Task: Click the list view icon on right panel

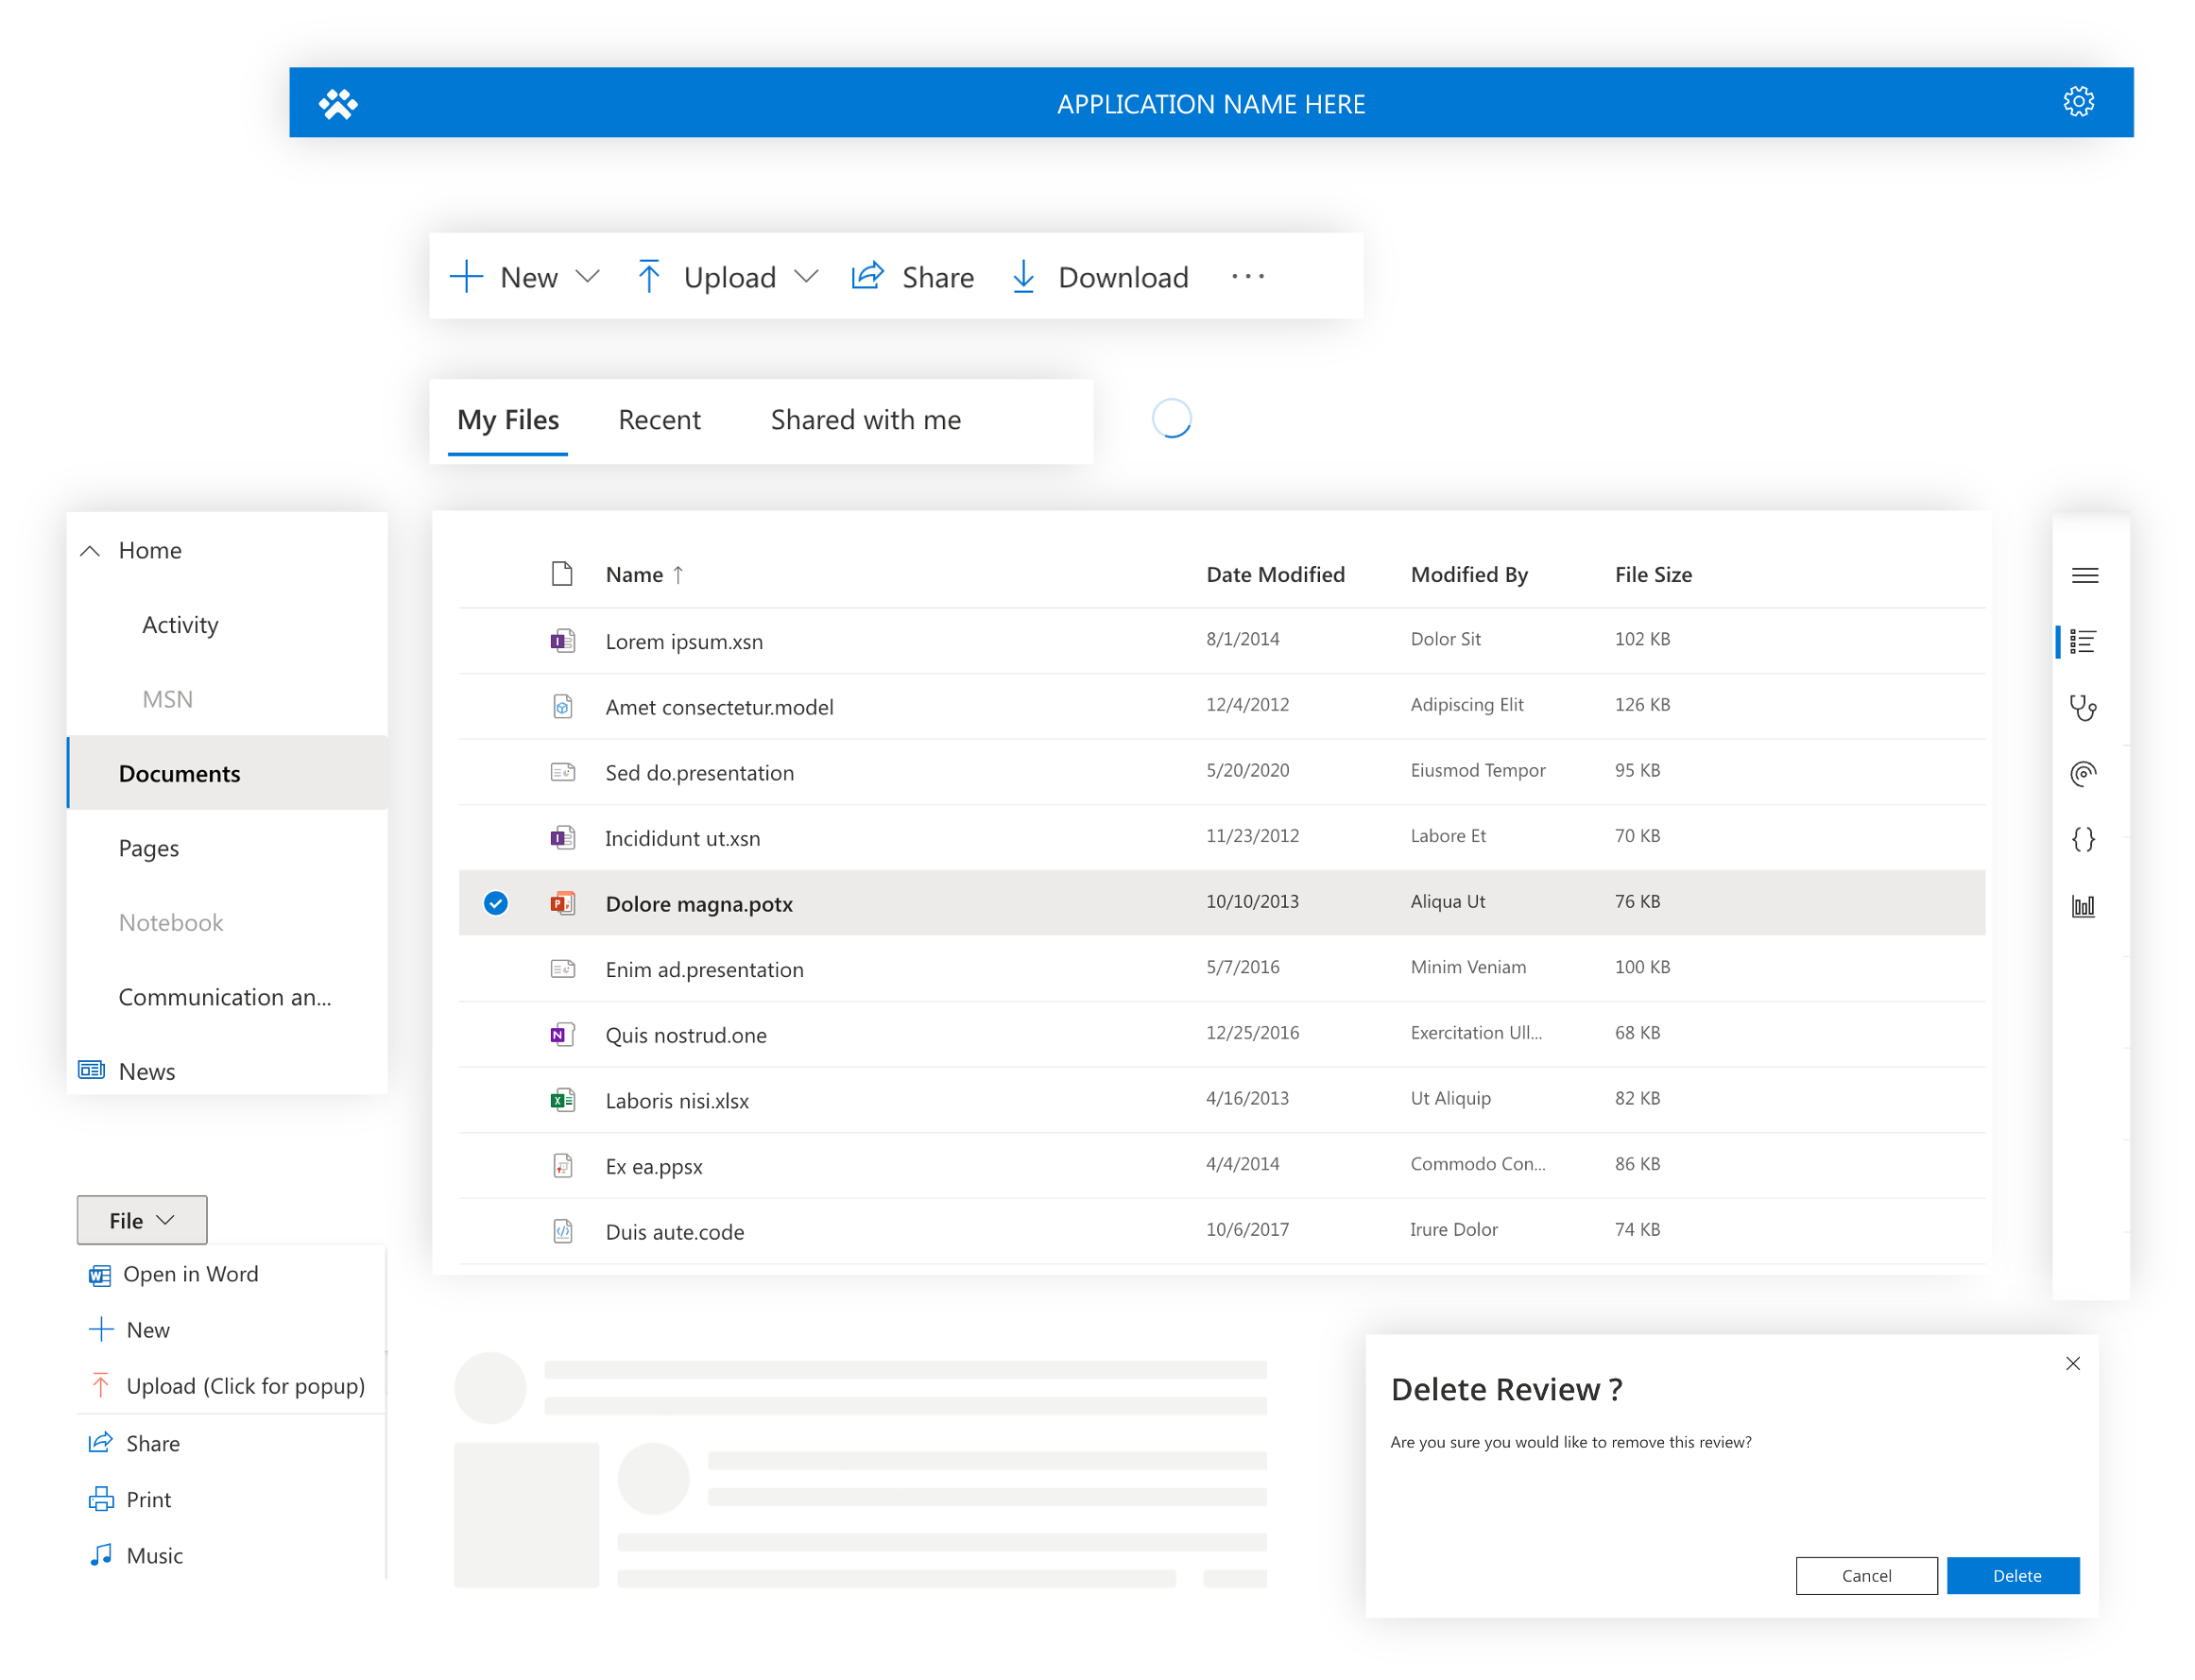Action: tap(2084, 639)
